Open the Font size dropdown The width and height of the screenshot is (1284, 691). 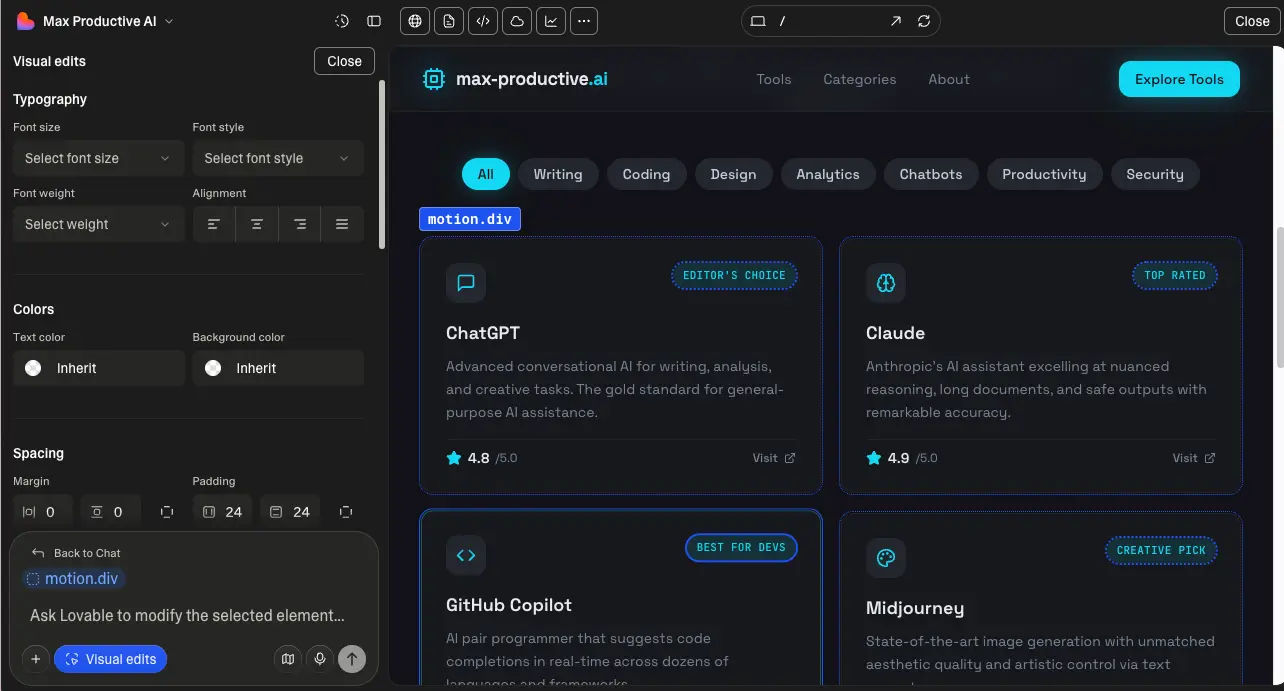coord(98,158)
